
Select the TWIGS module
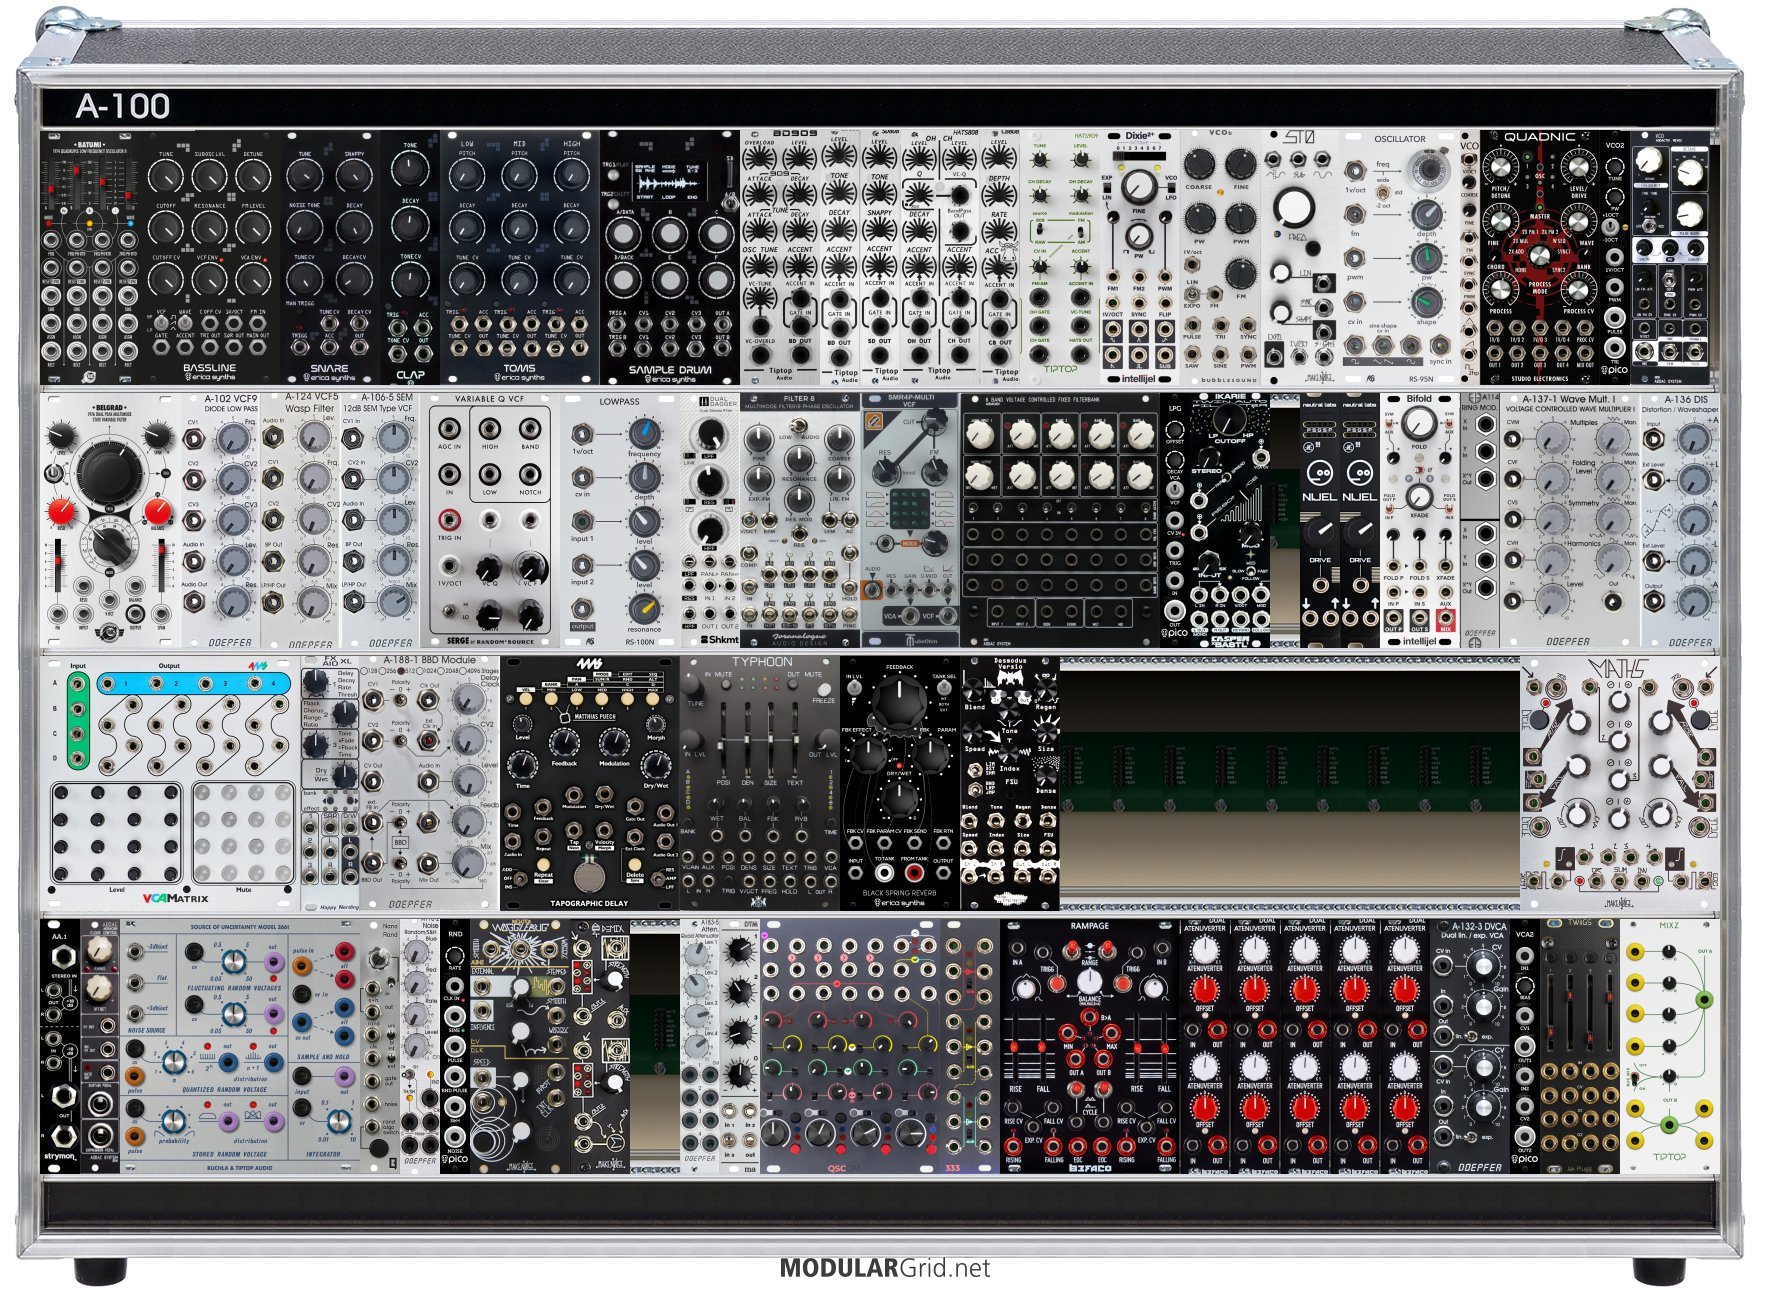point(1580,1047)
